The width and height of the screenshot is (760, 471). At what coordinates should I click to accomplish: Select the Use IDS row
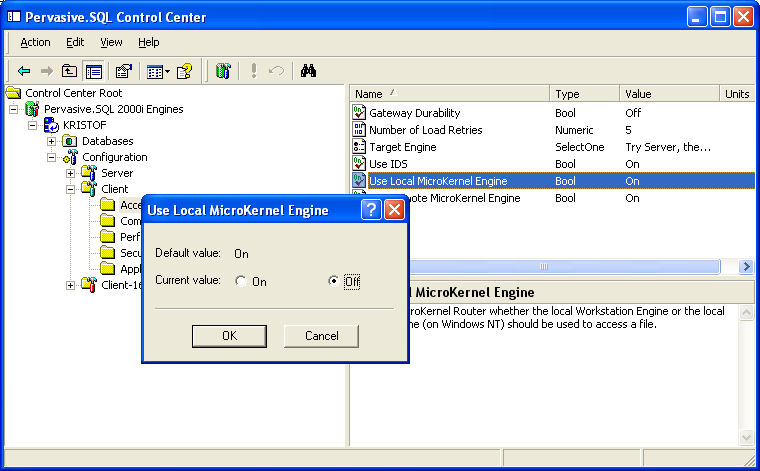click(x=552, y=163)
